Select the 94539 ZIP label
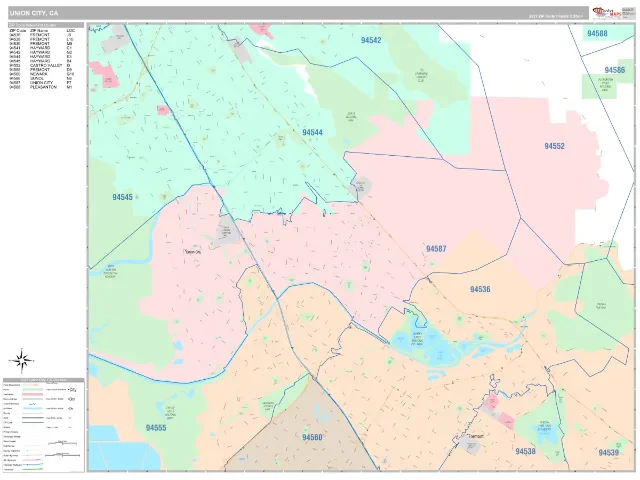The width and height of the screenshot is (640, 480). [x=609, y=452]
